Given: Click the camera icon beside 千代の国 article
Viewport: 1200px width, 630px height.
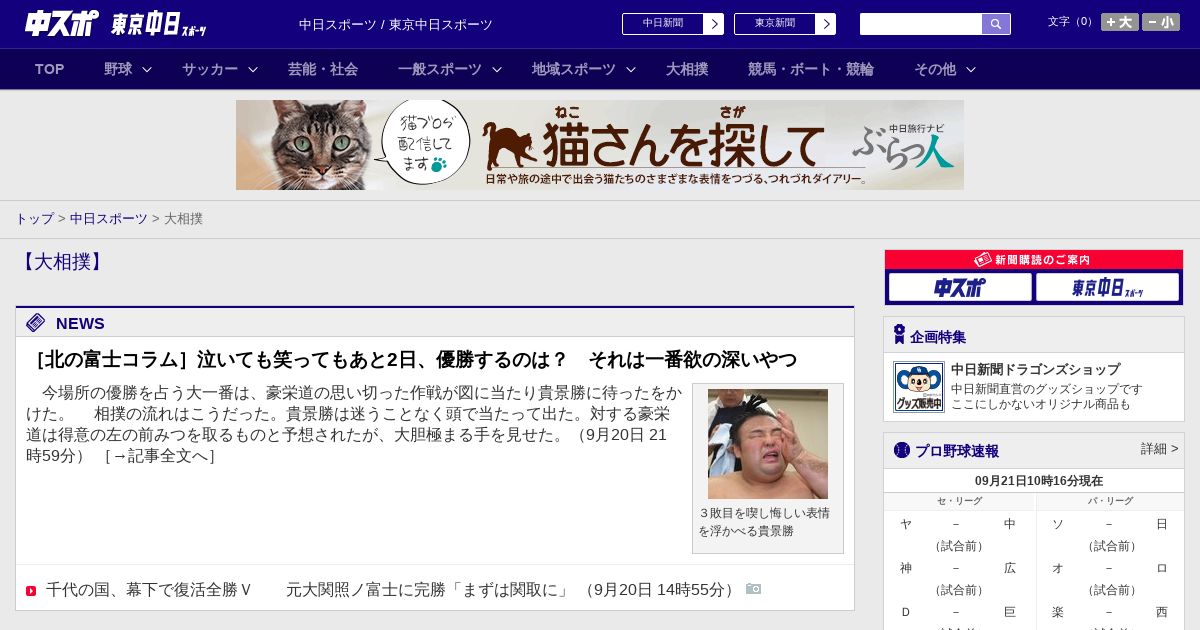Looking at the screenshot, I should tap(753, 589).
